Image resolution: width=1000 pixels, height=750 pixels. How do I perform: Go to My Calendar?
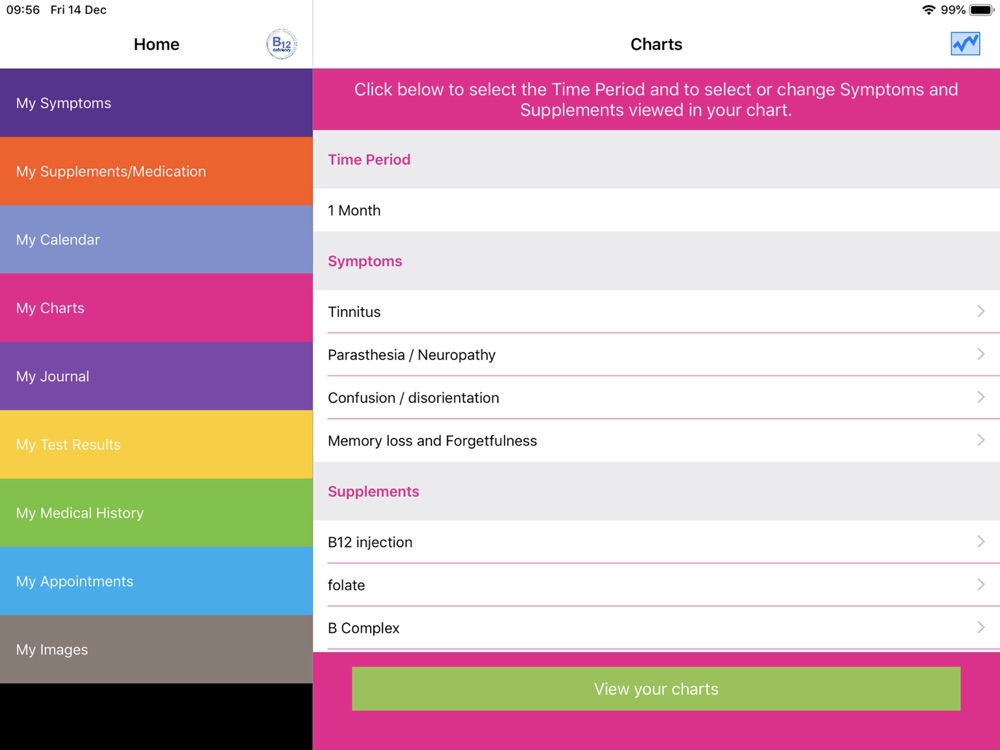tap(156, 239)
